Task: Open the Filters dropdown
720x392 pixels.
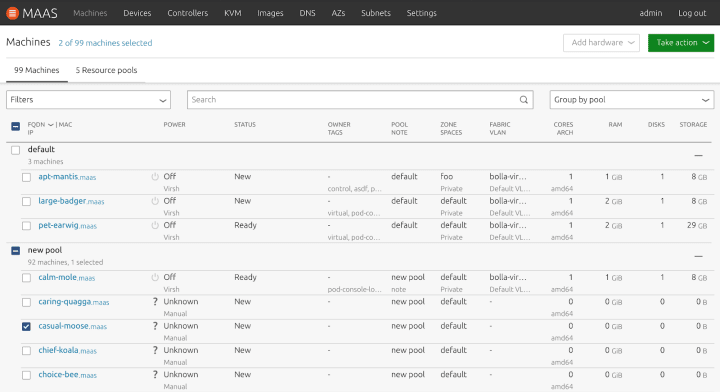Action: pos(88,100)
